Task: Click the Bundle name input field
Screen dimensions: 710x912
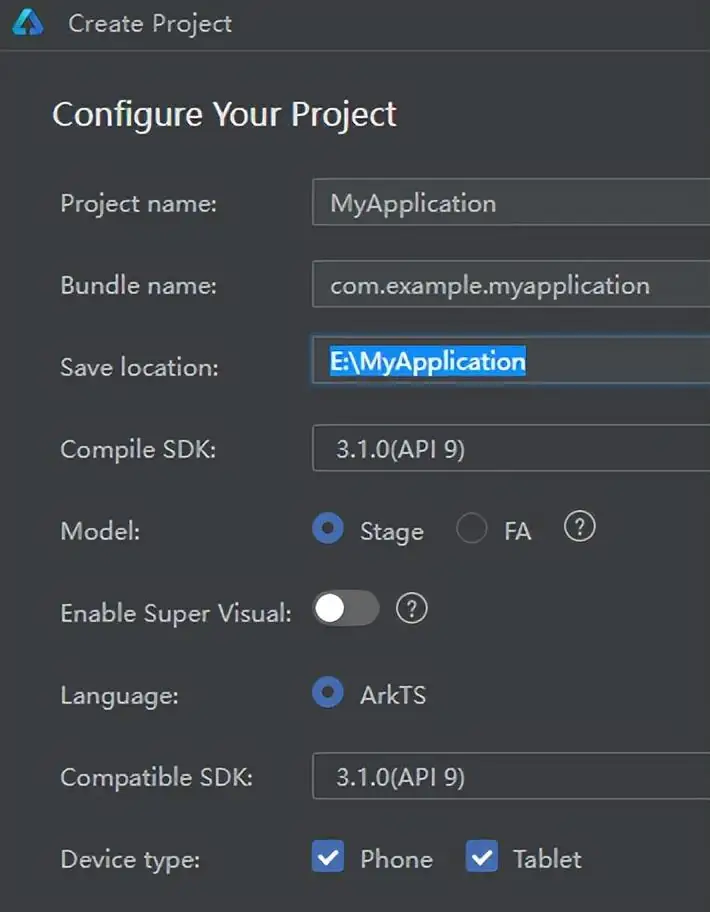Action: point(510,285)
